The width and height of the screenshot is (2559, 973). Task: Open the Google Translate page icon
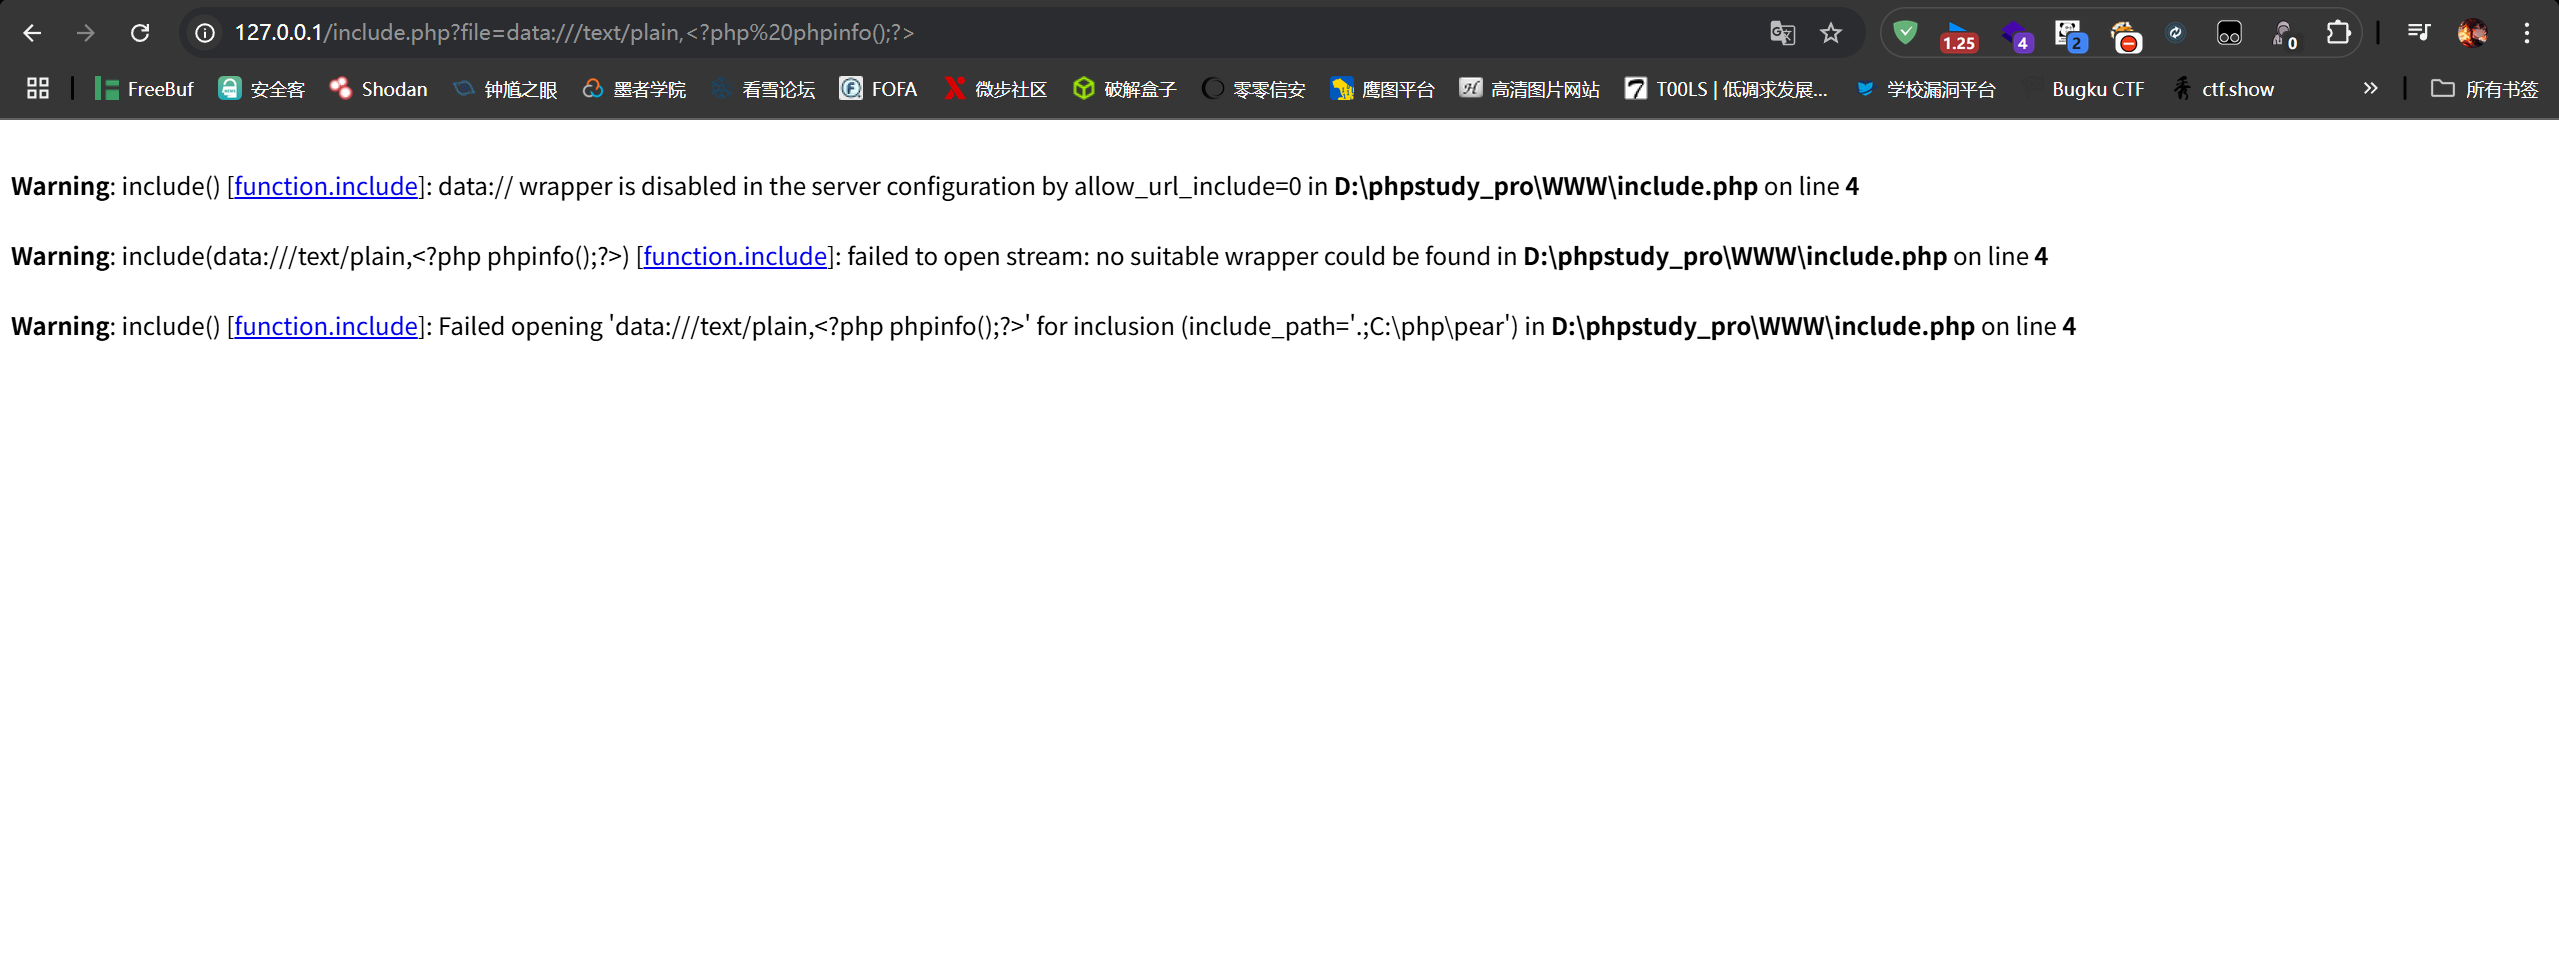coord(1783,33)
